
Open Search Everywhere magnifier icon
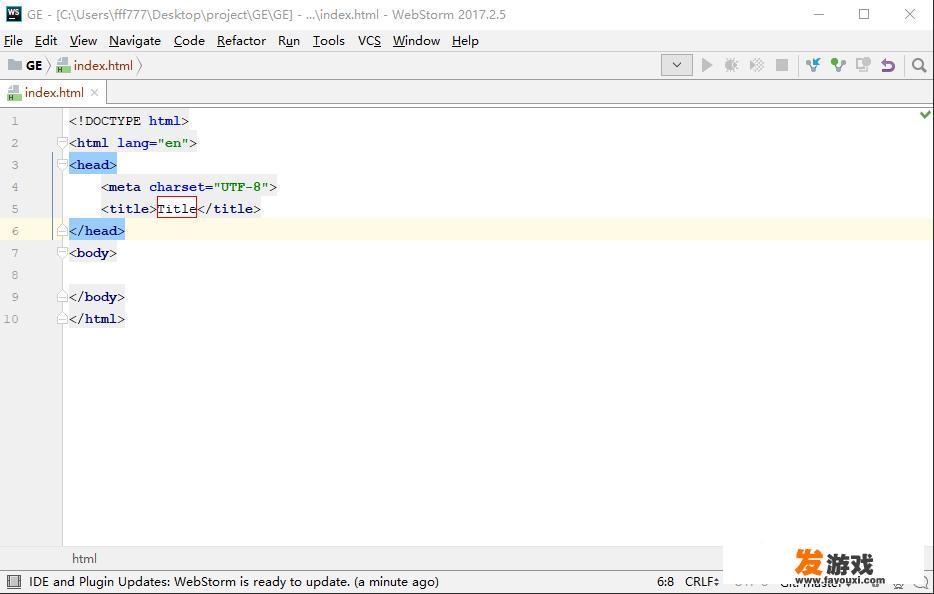tap(919, 65)
